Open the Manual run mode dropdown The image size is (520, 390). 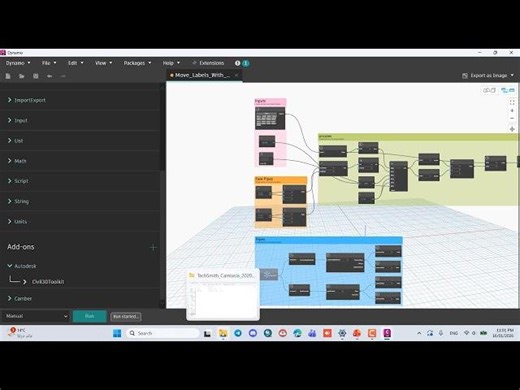(36, 316)
